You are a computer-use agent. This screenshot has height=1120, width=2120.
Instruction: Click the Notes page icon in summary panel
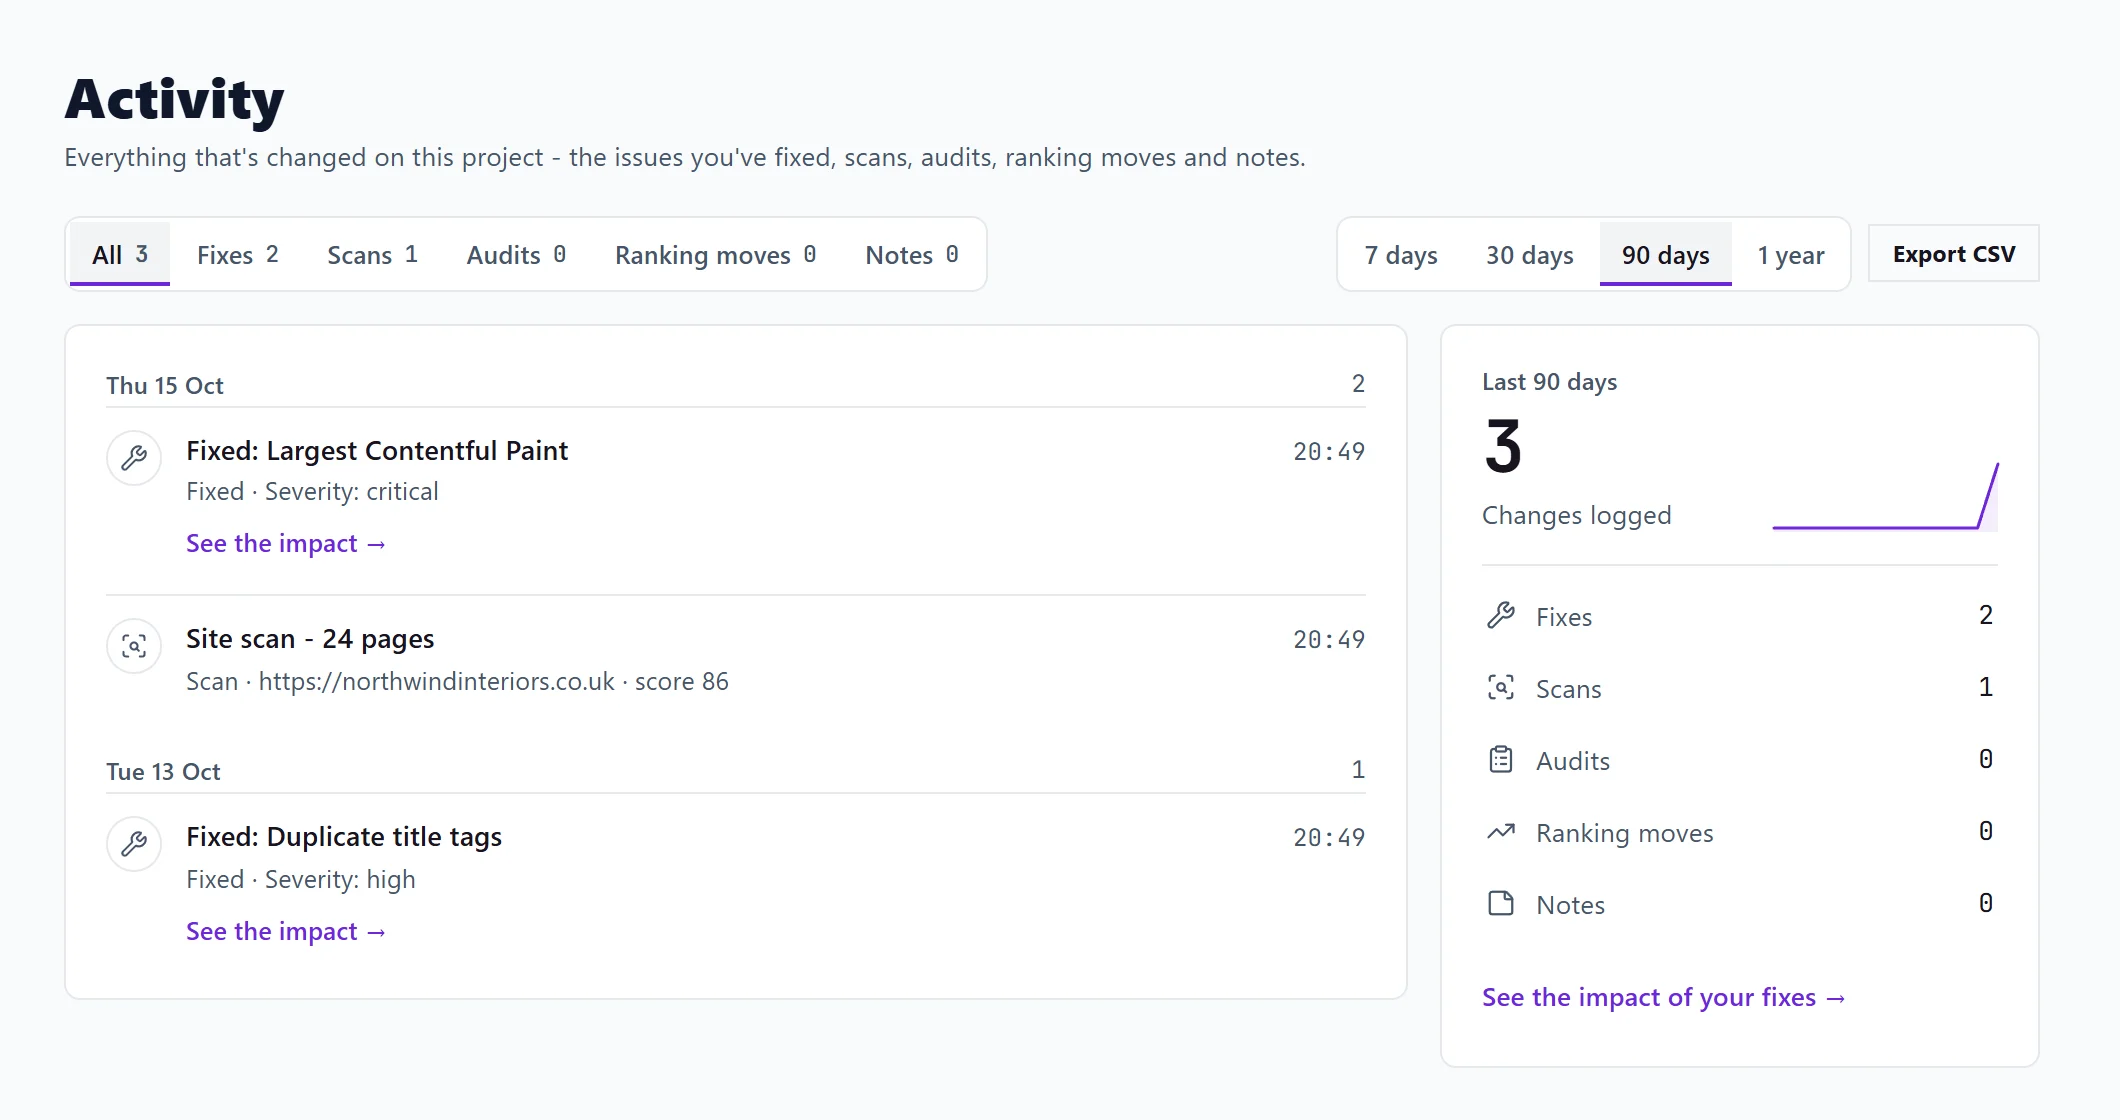[1501, 904]
